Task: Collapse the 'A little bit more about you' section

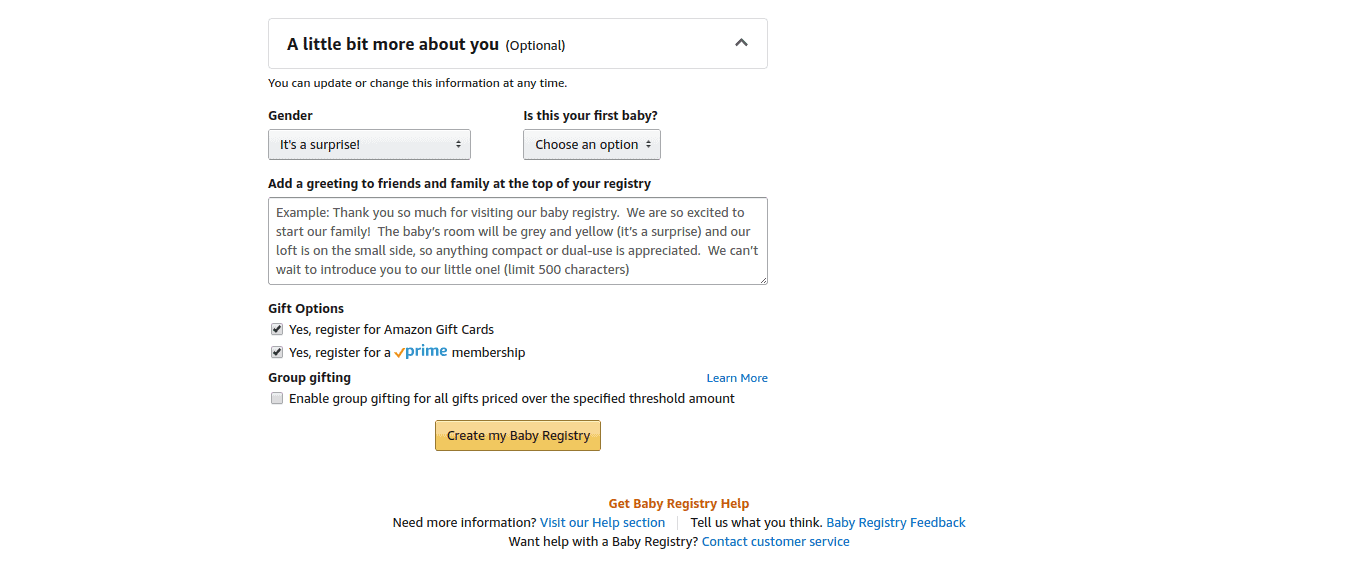Action: pos(517,44)
